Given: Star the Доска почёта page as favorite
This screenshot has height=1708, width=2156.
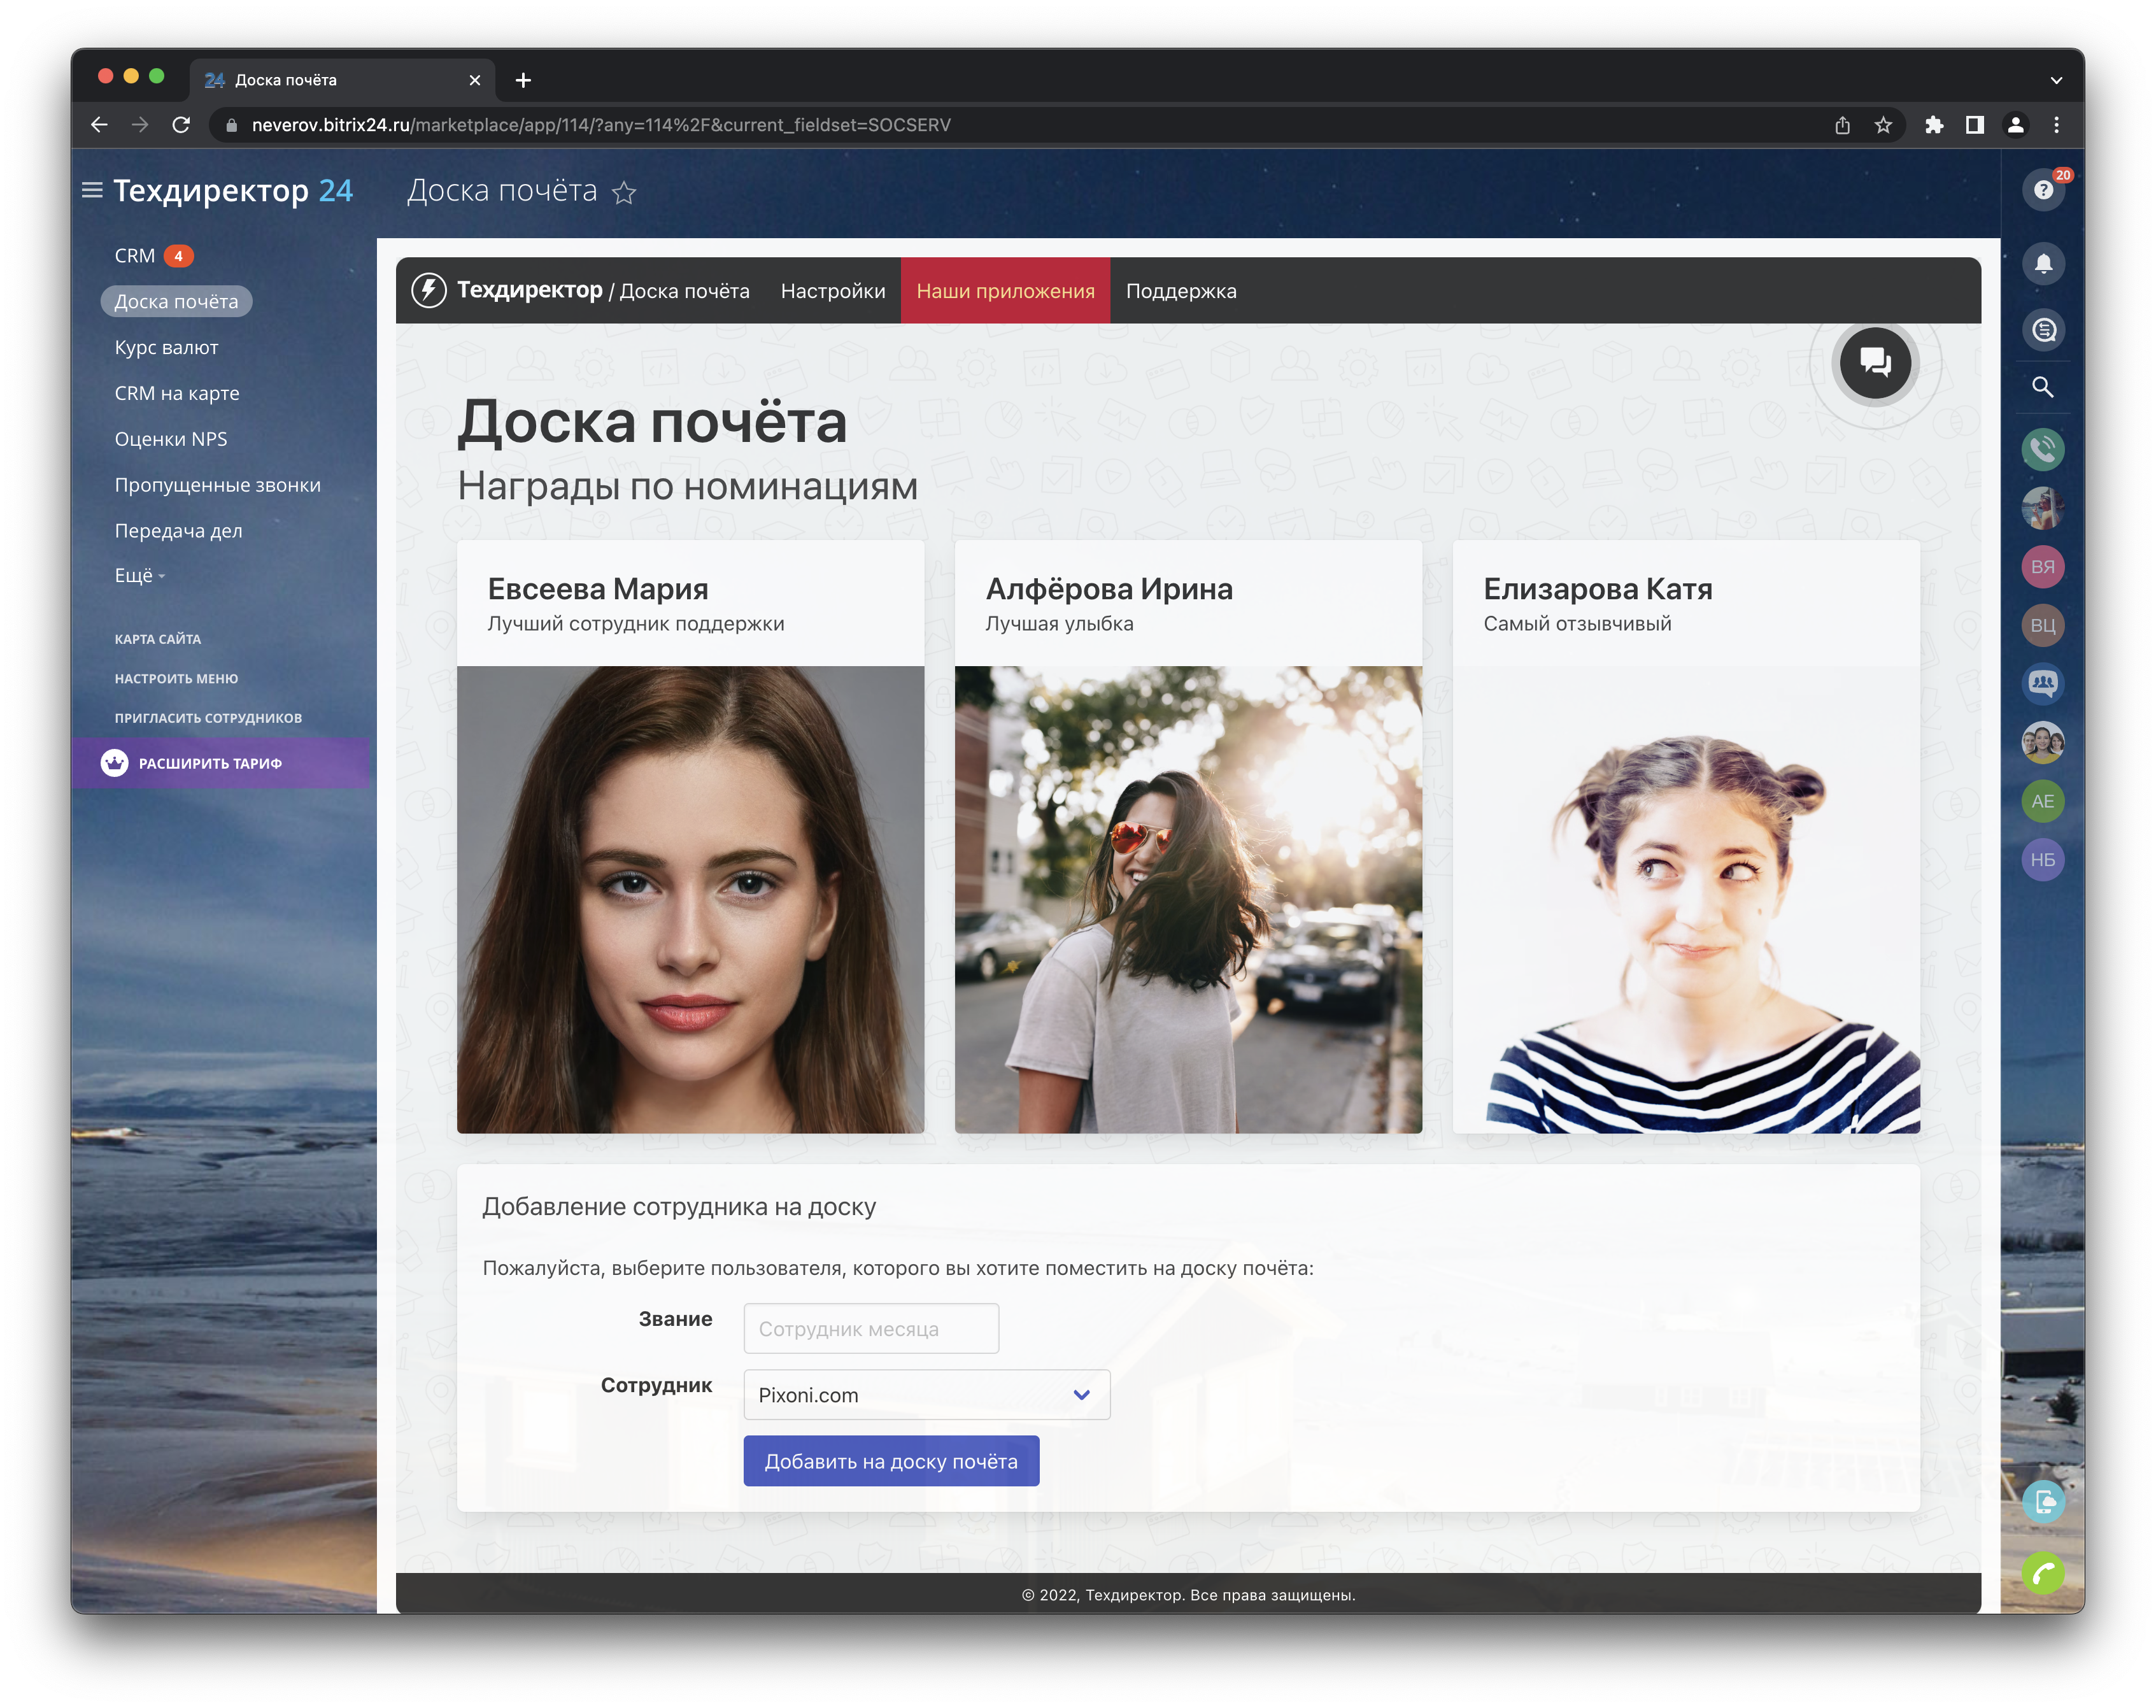Looking at the screenshot, I should [x=624, y=192].
